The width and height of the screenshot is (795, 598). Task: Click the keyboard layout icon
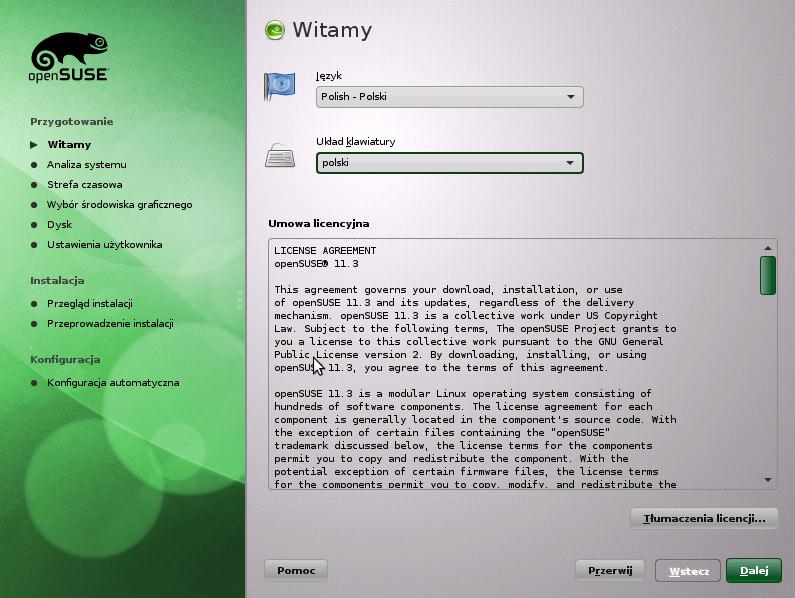(280, 156)
